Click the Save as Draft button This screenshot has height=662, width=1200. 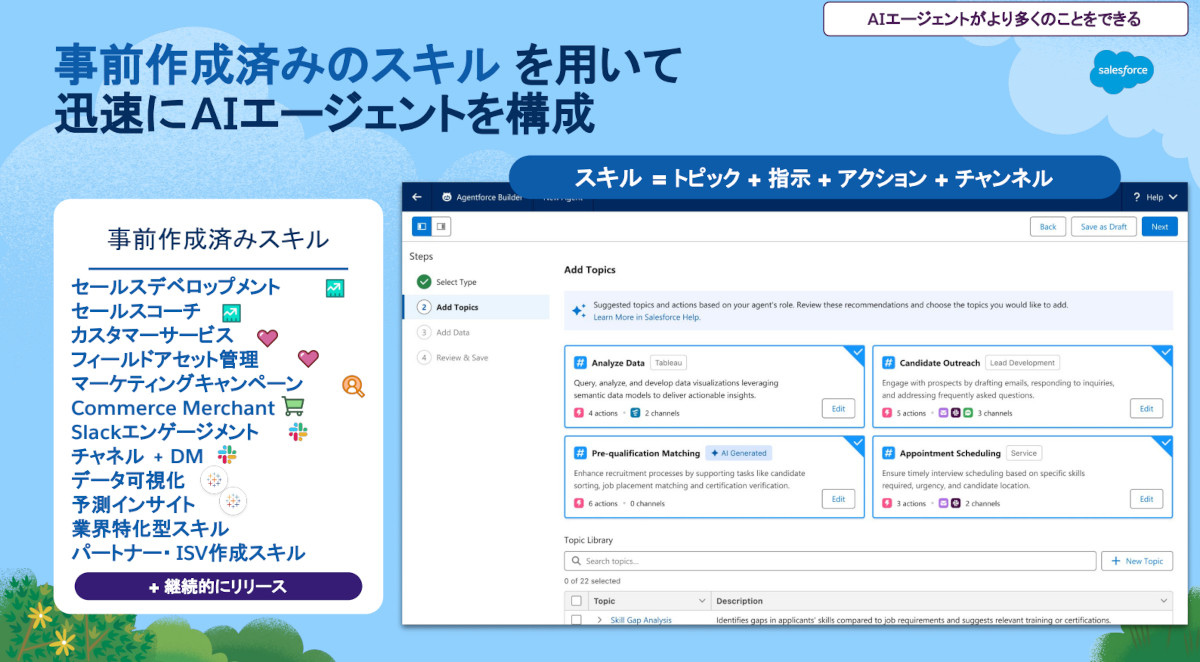(x=1104, y=227)
